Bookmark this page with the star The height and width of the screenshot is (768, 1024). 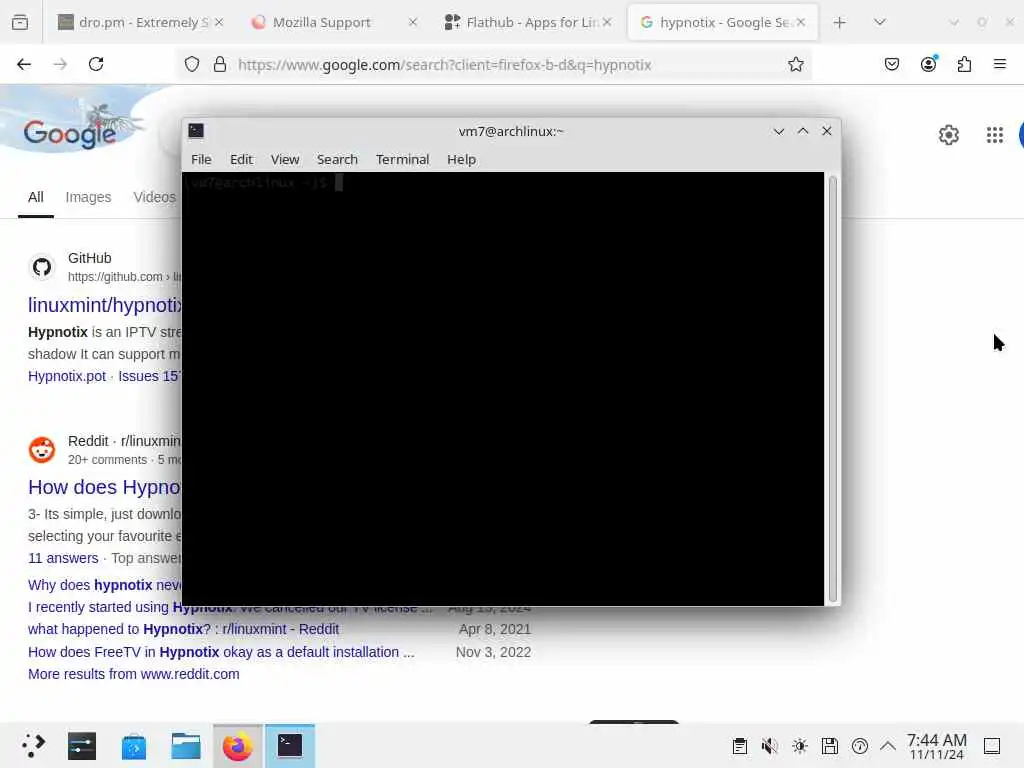[795, 64]
